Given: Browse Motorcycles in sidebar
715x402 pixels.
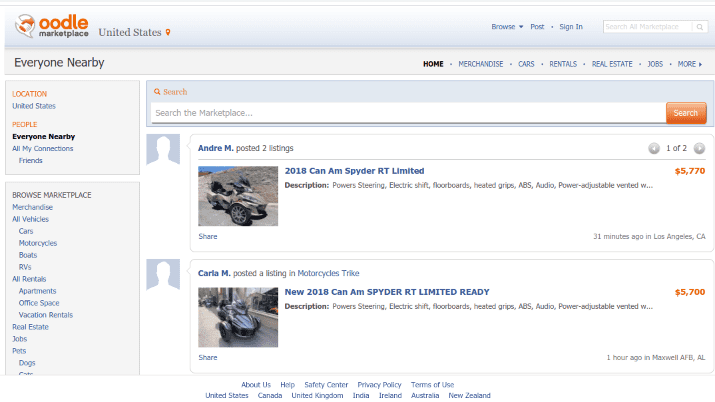Looking at the screenshot, I should click(x=38, y=243).
